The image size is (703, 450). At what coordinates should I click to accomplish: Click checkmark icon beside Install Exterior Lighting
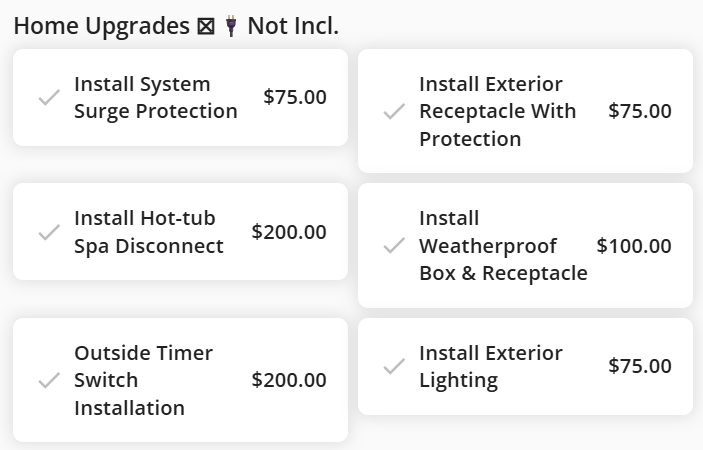coord(394,367)
